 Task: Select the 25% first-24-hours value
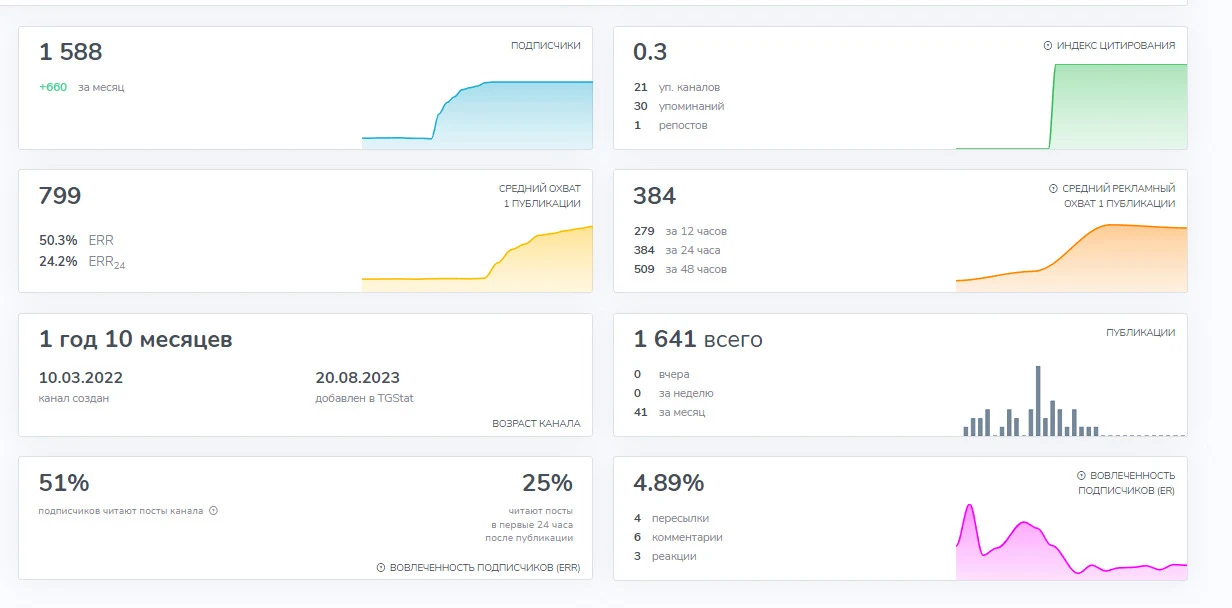(x=547, y=483)
